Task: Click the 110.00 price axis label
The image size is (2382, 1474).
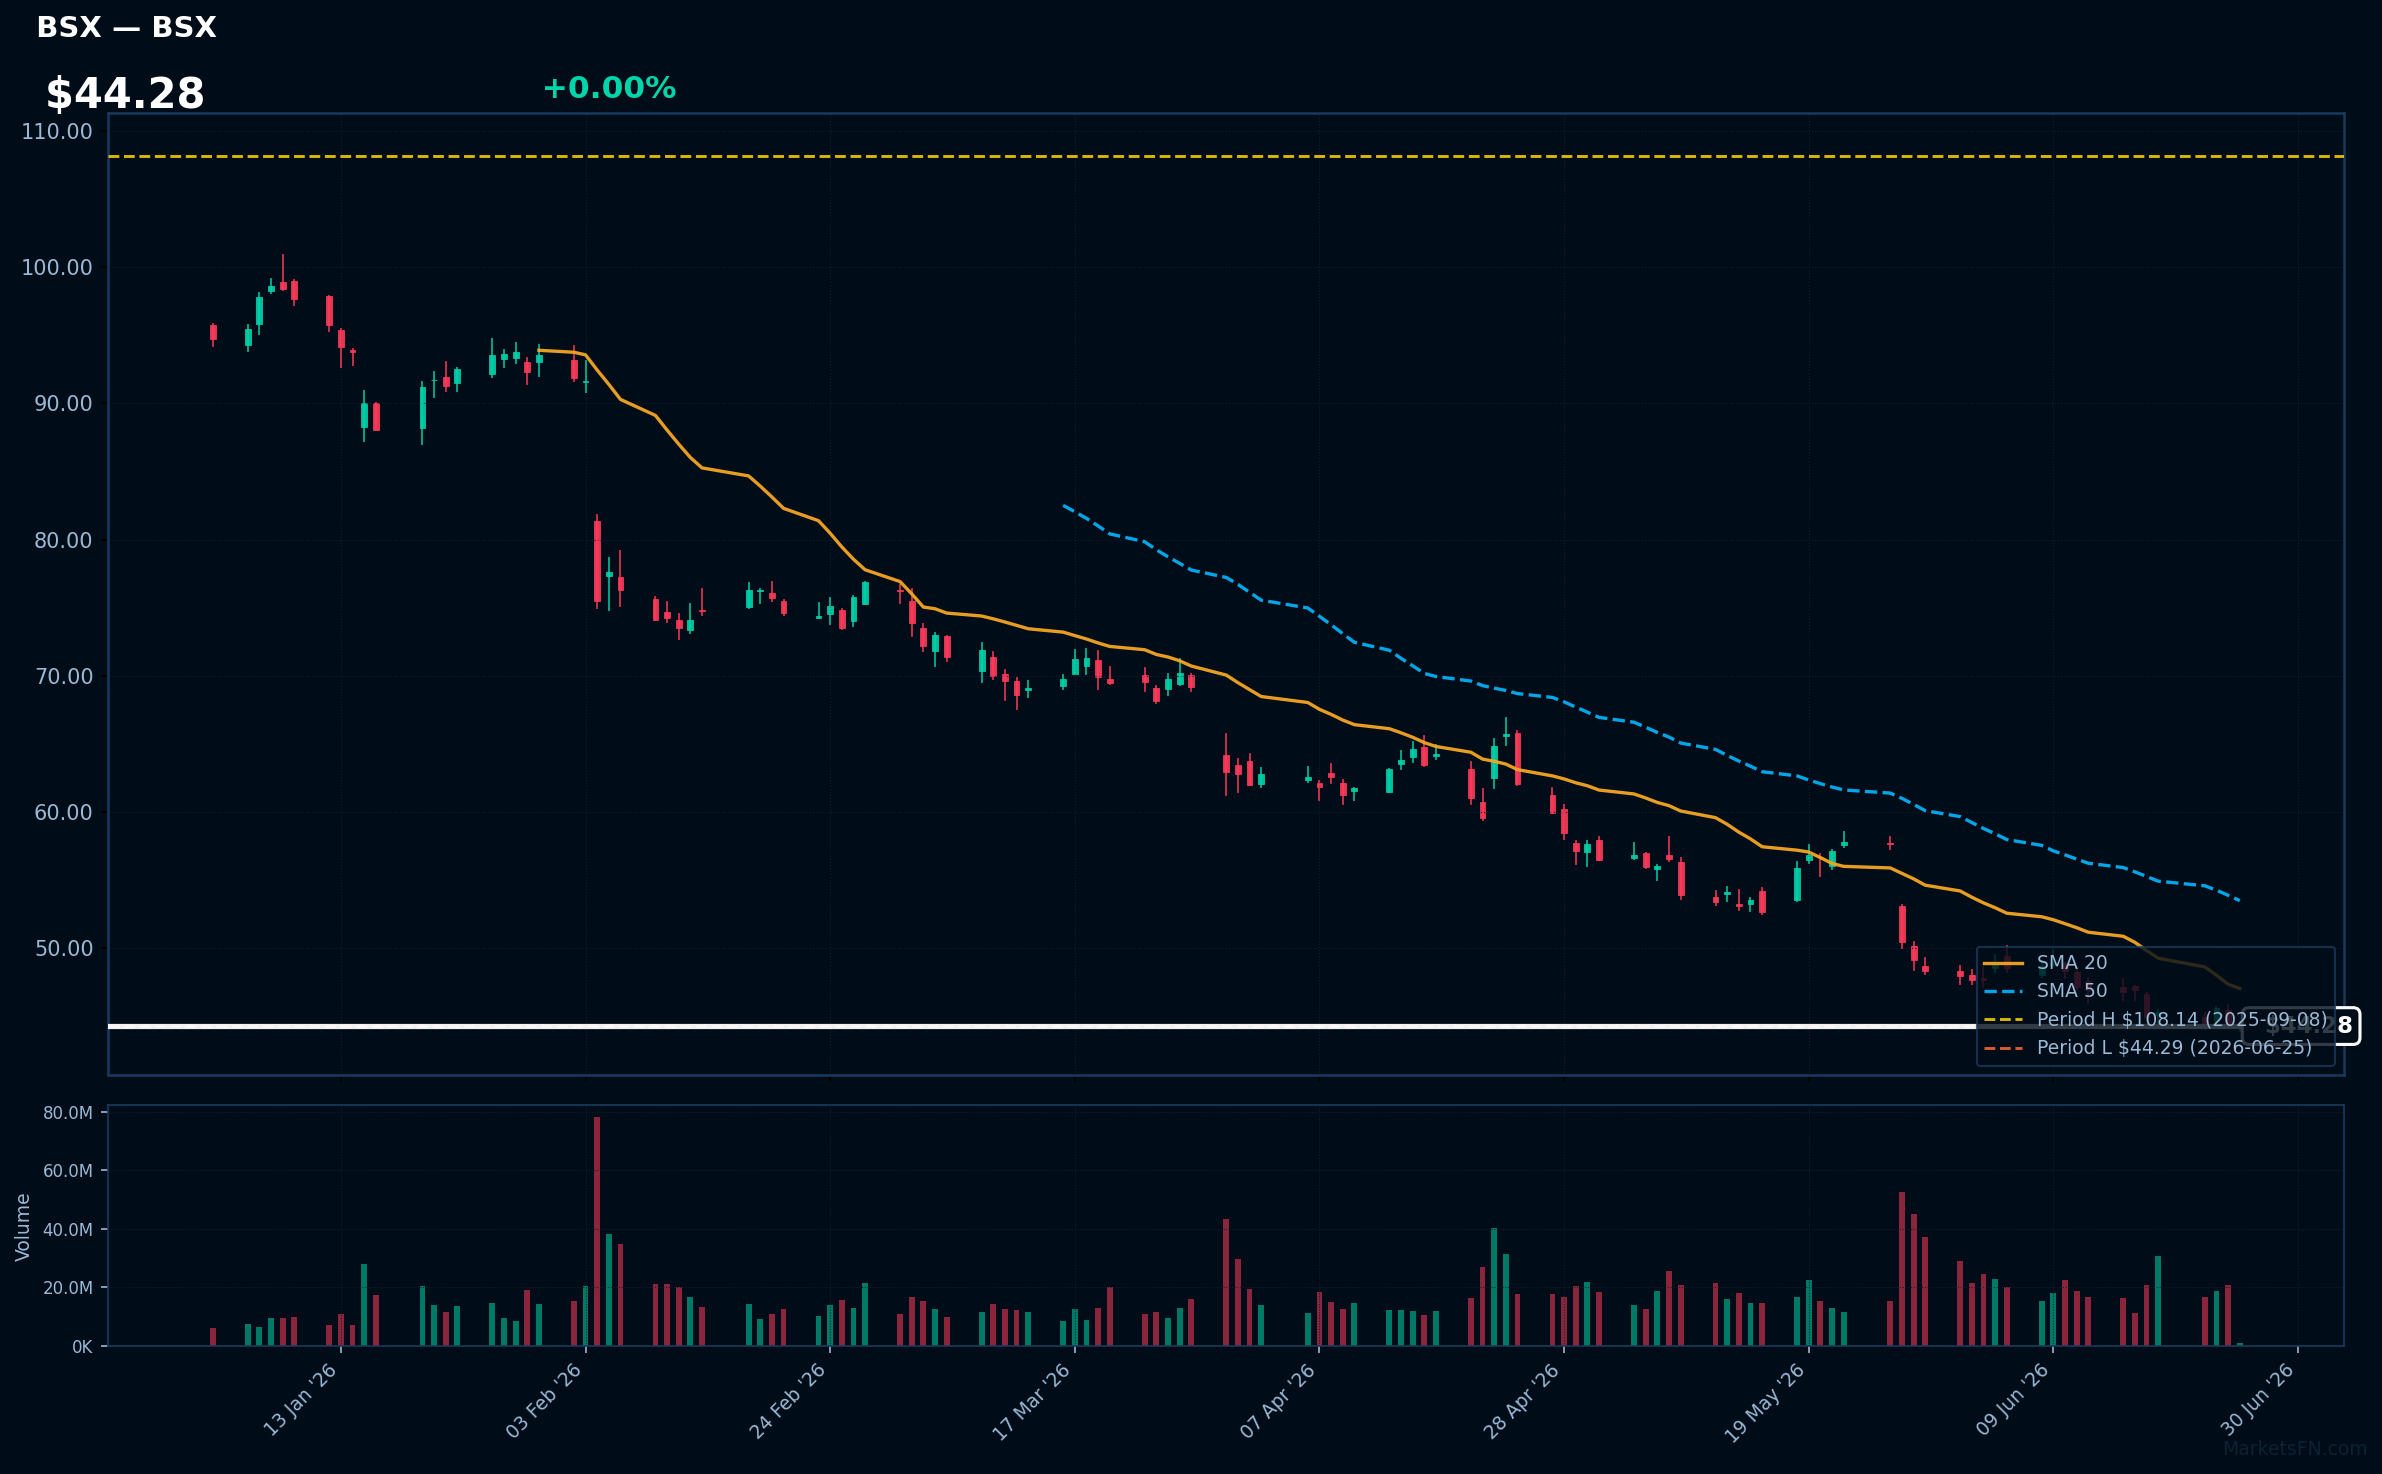Action: [x=57, y=132]
